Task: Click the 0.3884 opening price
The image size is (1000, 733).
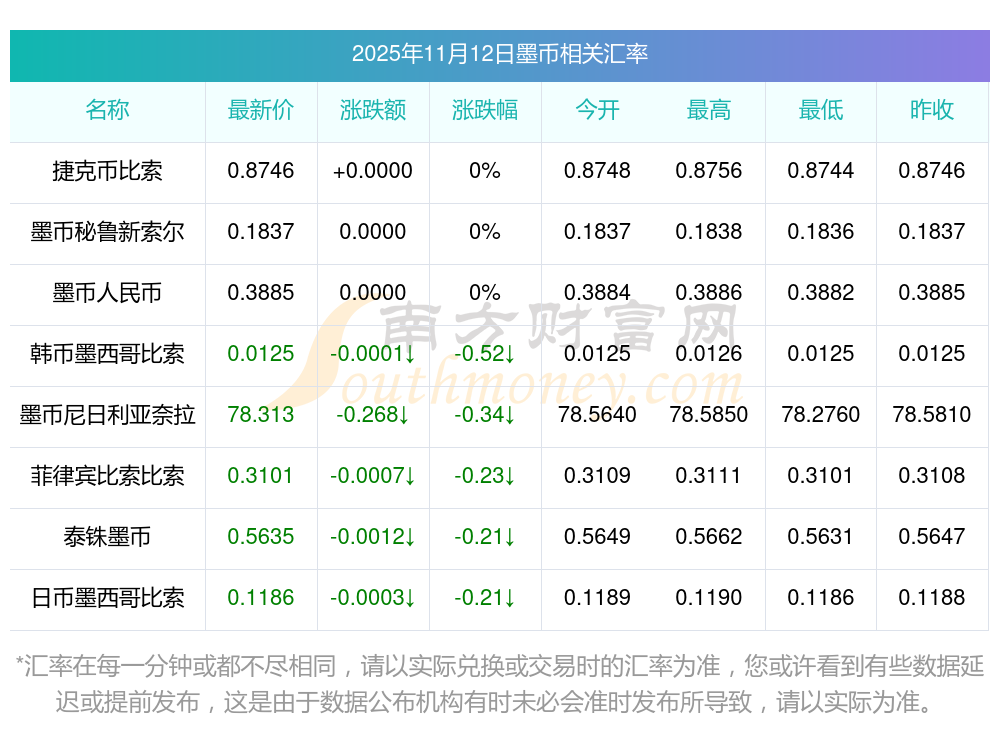Action: tap(597, 292)
